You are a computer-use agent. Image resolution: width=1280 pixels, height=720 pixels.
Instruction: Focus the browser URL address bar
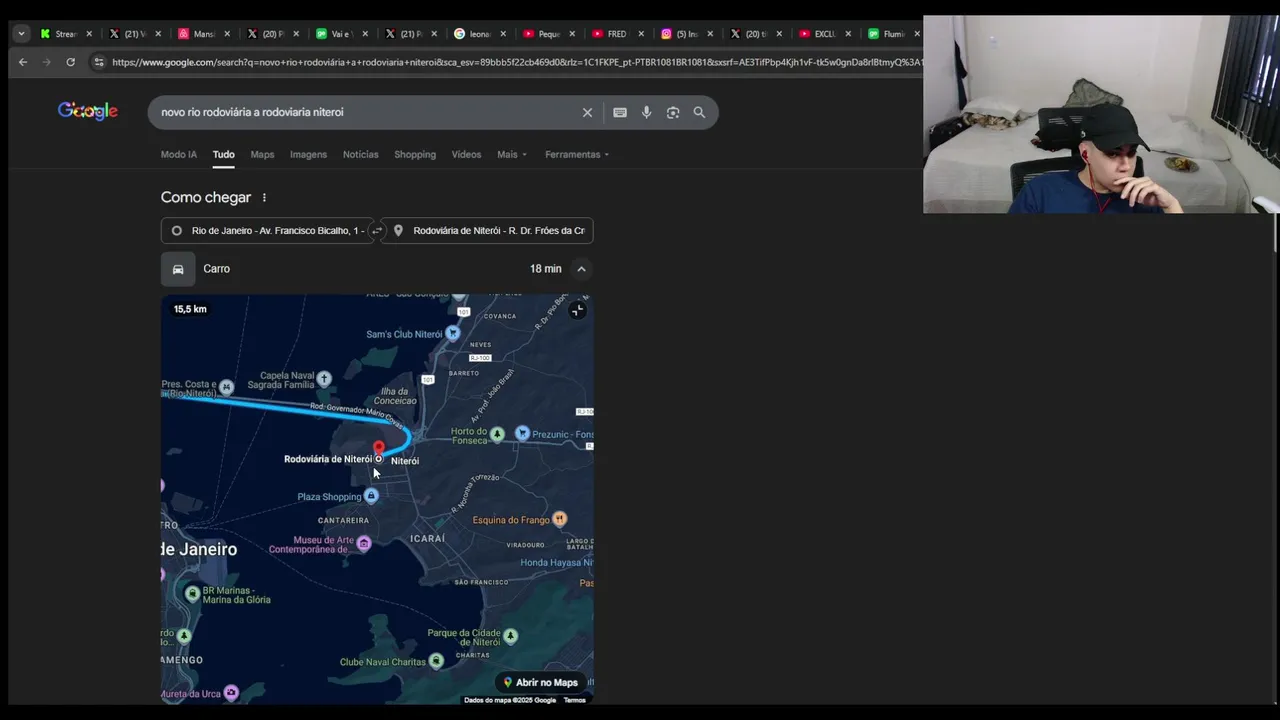click(x=515, y=62)
